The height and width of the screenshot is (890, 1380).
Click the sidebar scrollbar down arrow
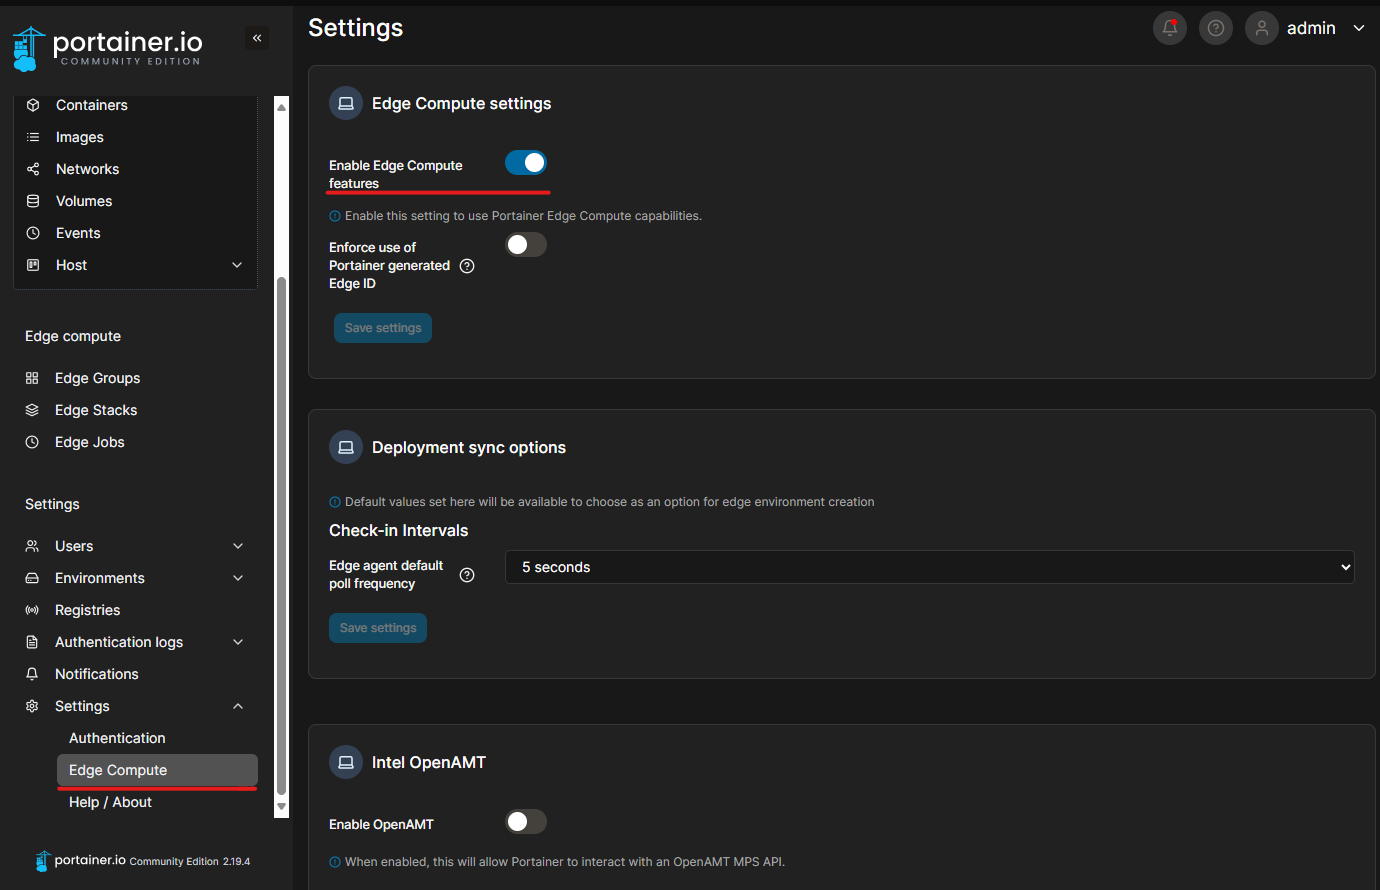pos(281,807)
